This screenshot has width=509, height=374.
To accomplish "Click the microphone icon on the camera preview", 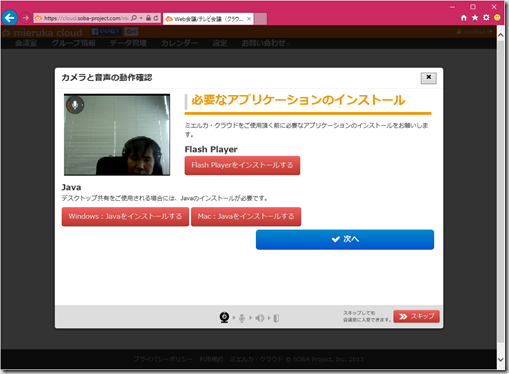I will coord(75,105).
